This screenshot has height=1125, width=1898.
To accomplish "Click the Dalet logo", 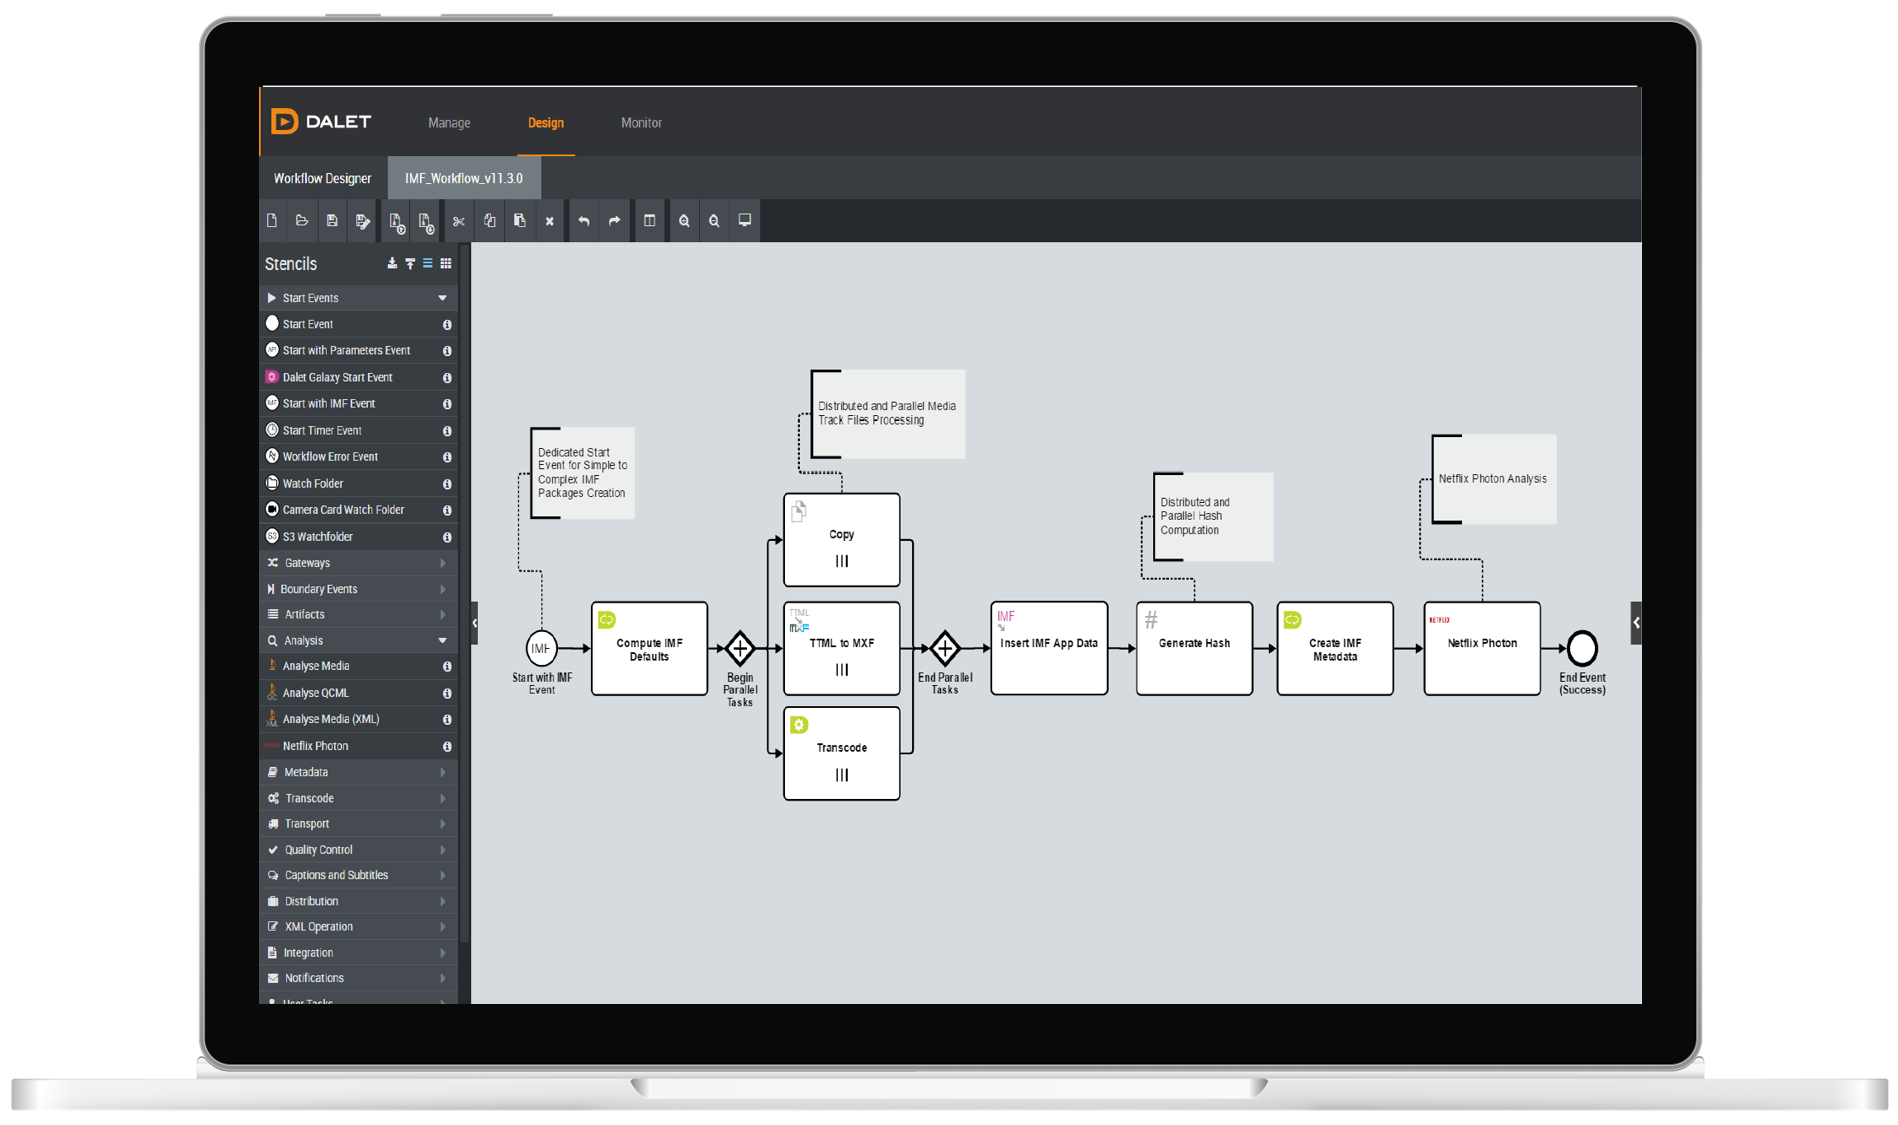I will pyautogui.click(x=321, y=122).
